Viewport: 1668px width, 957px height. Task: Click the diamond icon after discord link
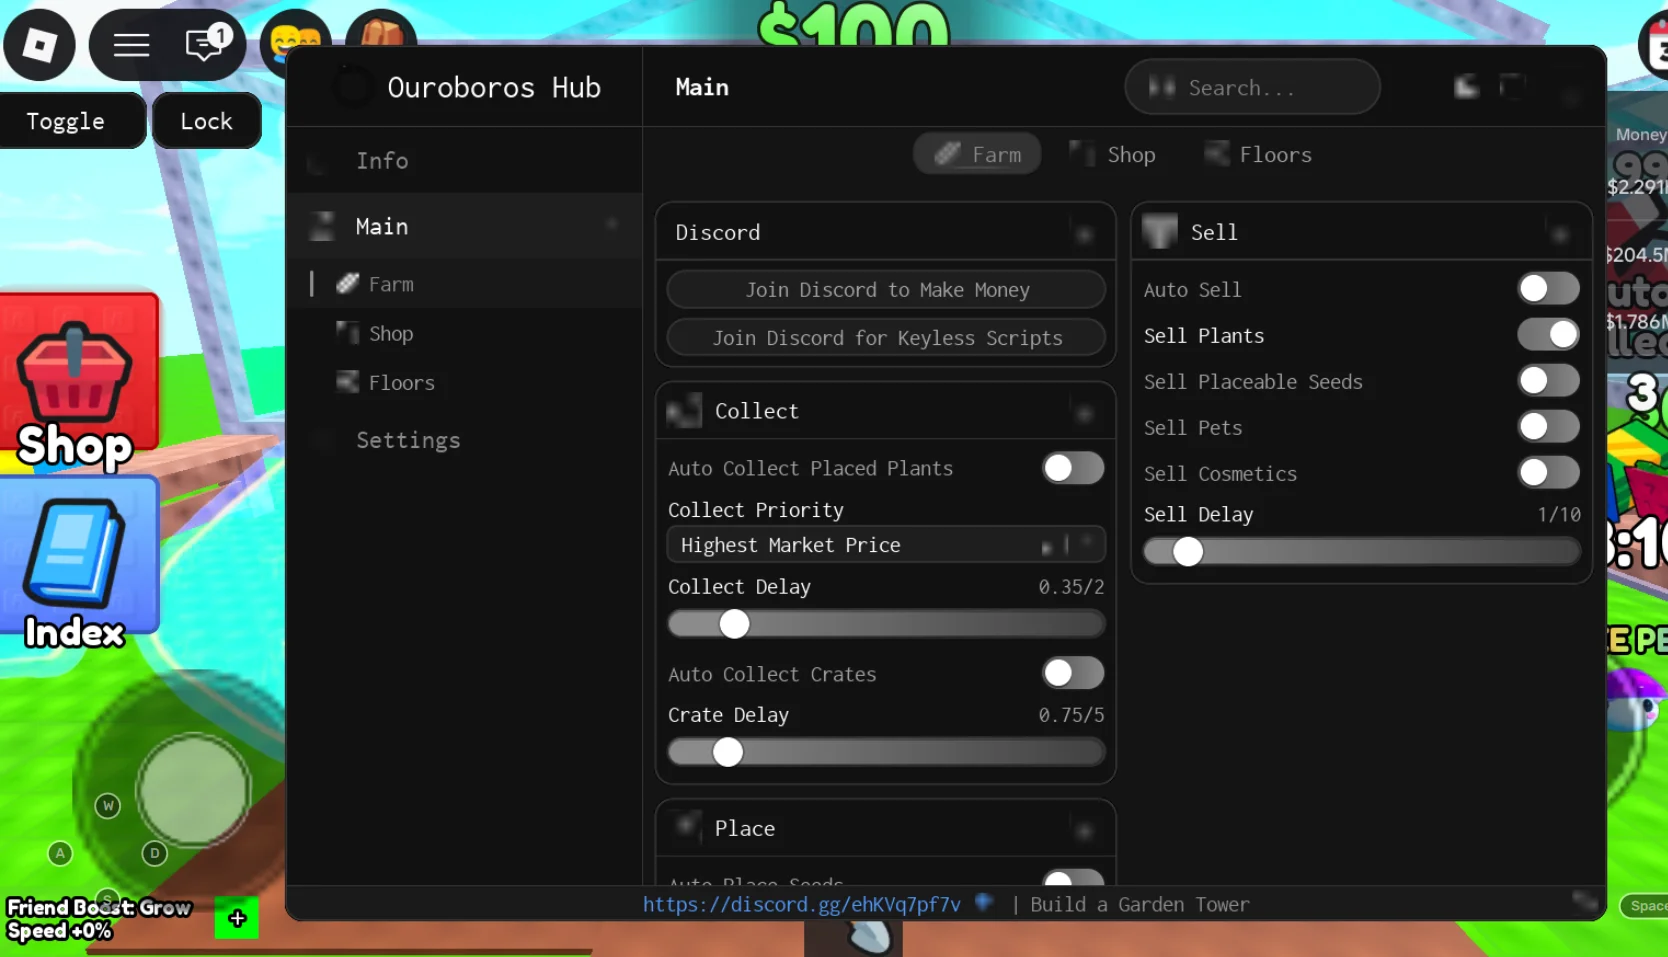984,902
